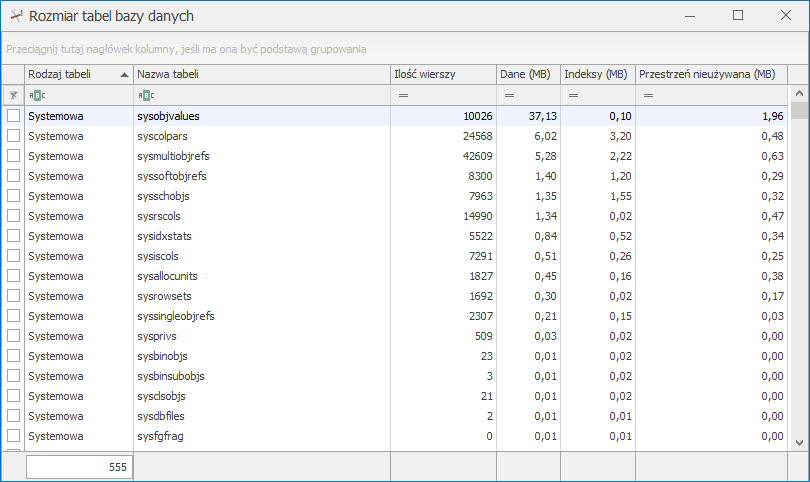Click equals filter icon under Dane (MB)
The image size is (810, 482).
pos(509,95)
